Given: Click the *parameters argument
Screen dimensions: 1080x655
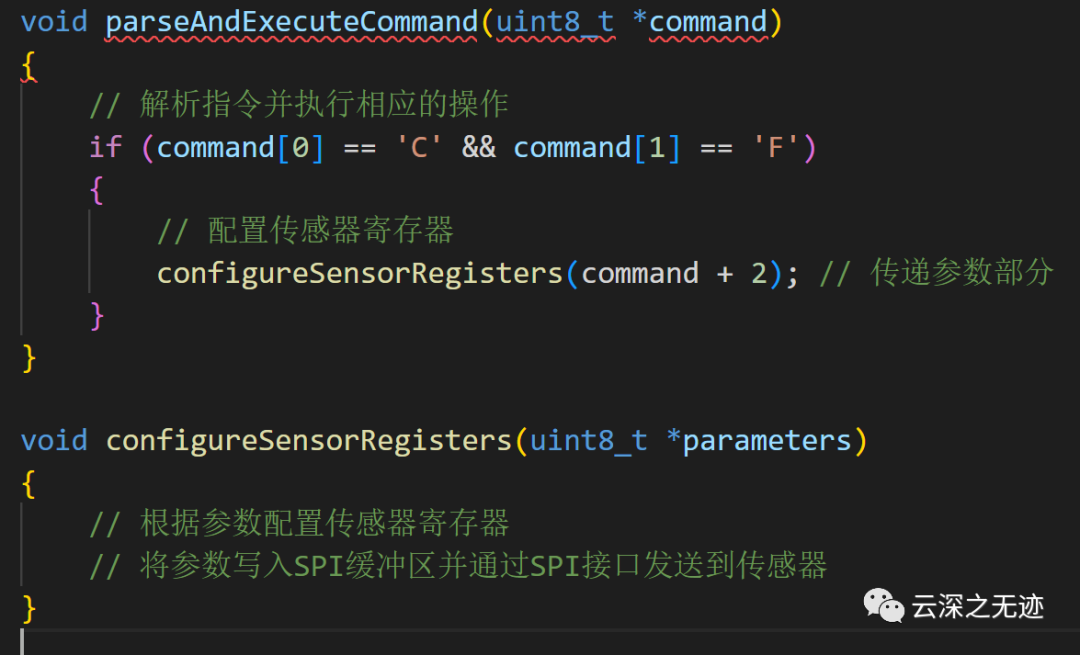Looking at the screenshot, I should [x=759, y=441].
